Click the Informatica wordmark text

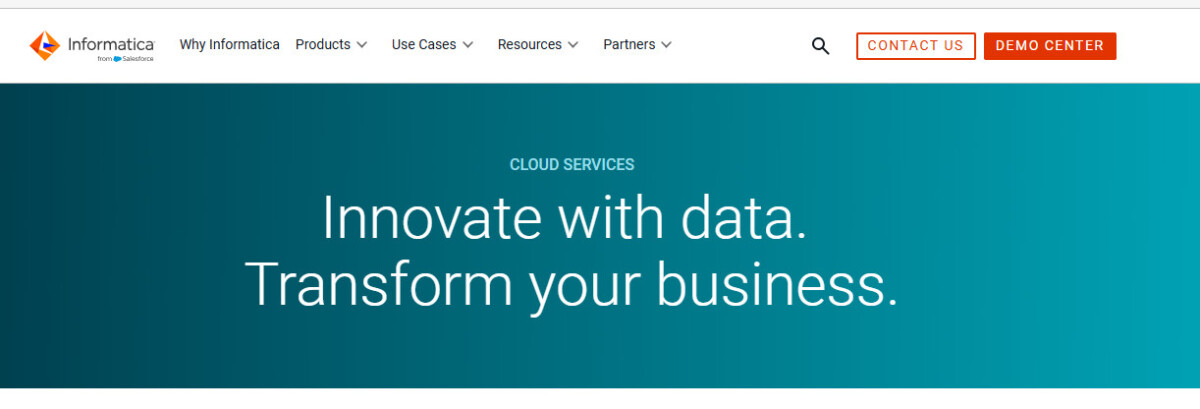111,44
